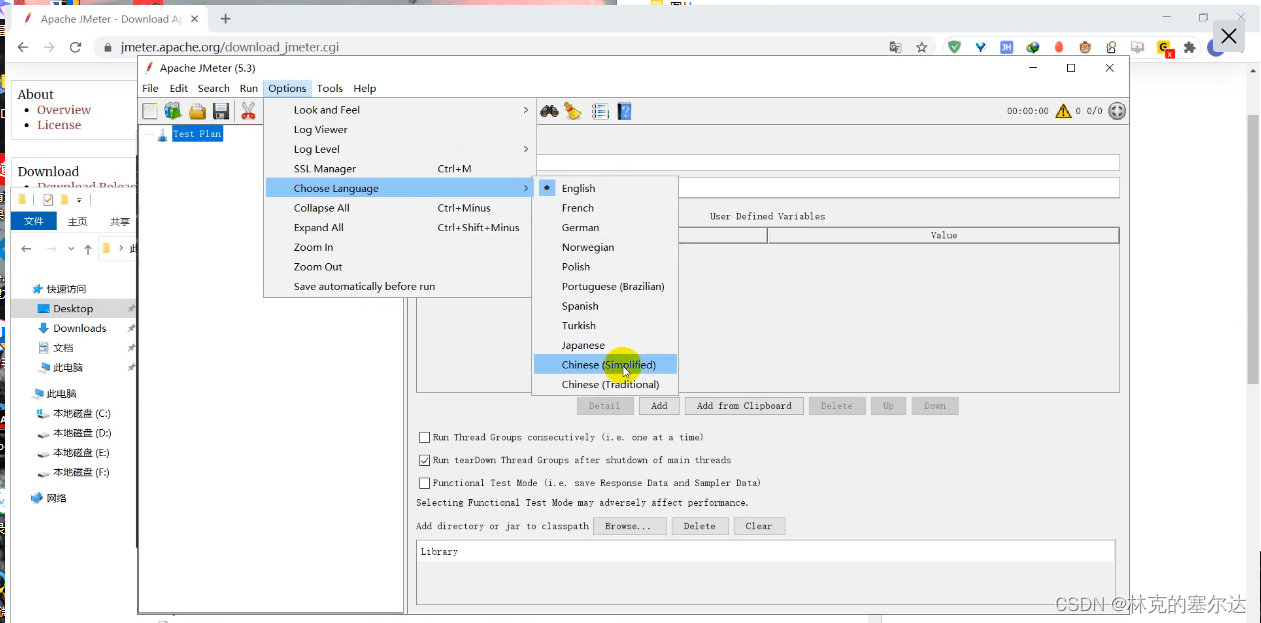Open the Help menu
Screen dimensions: 1261x623
364,88
